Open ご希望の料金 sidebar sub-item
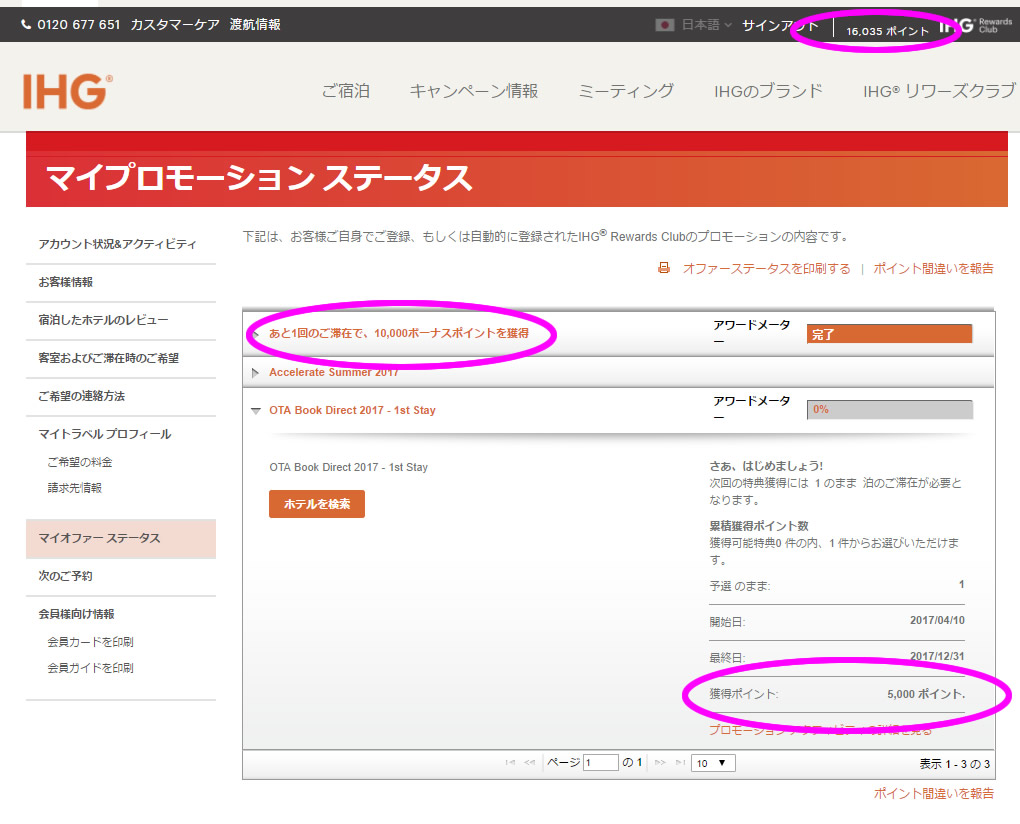Viewport: 1020px width, 824px height. (79, 462)
